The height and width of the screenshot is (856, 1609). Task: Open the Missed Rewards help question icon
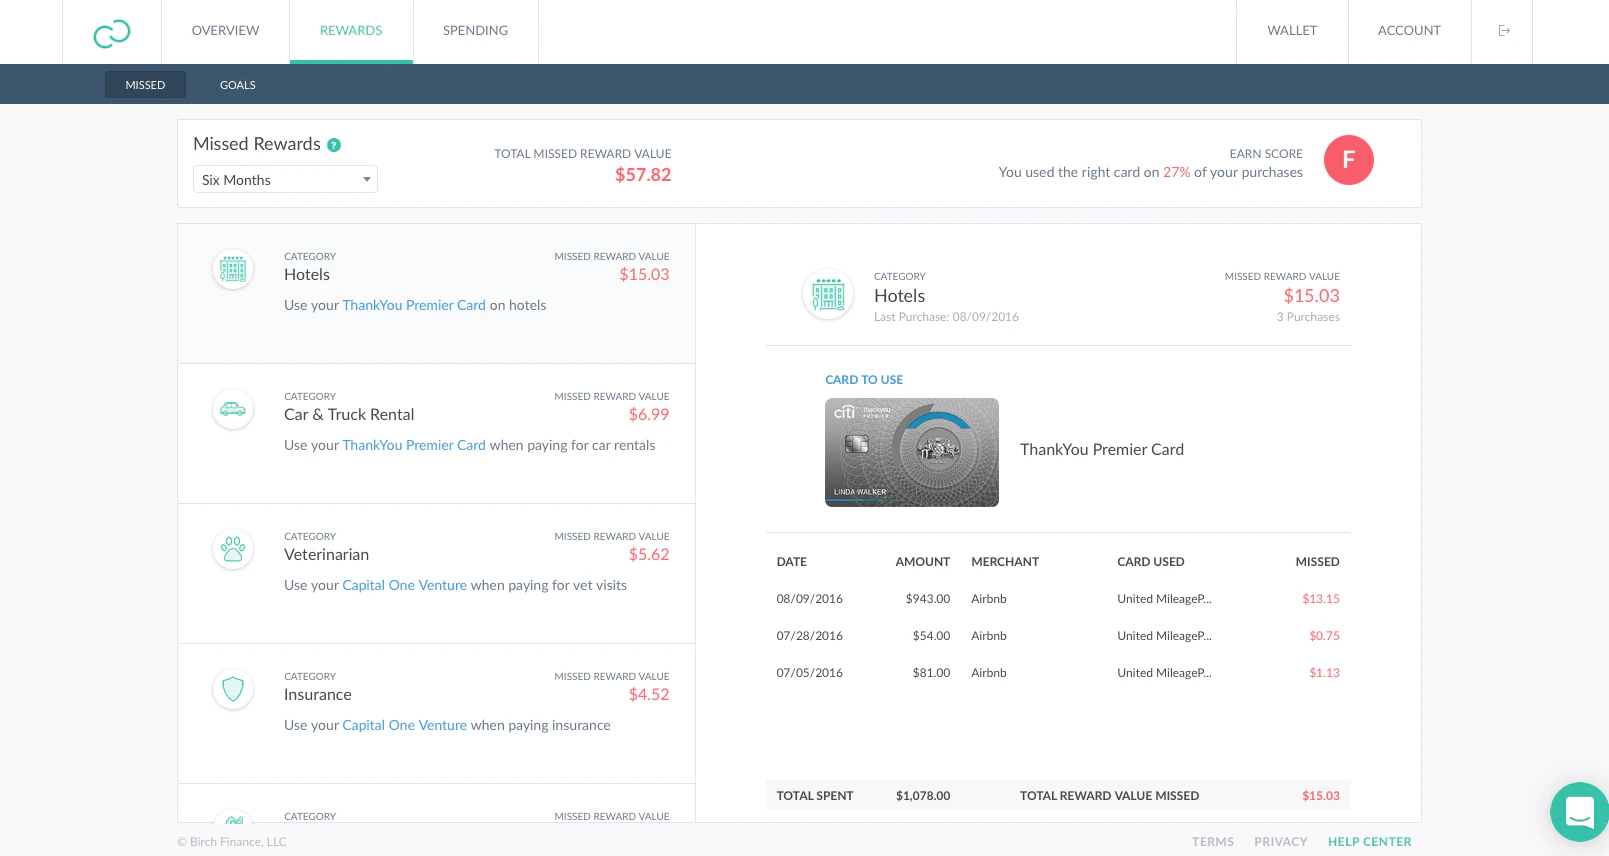(334, 145)
